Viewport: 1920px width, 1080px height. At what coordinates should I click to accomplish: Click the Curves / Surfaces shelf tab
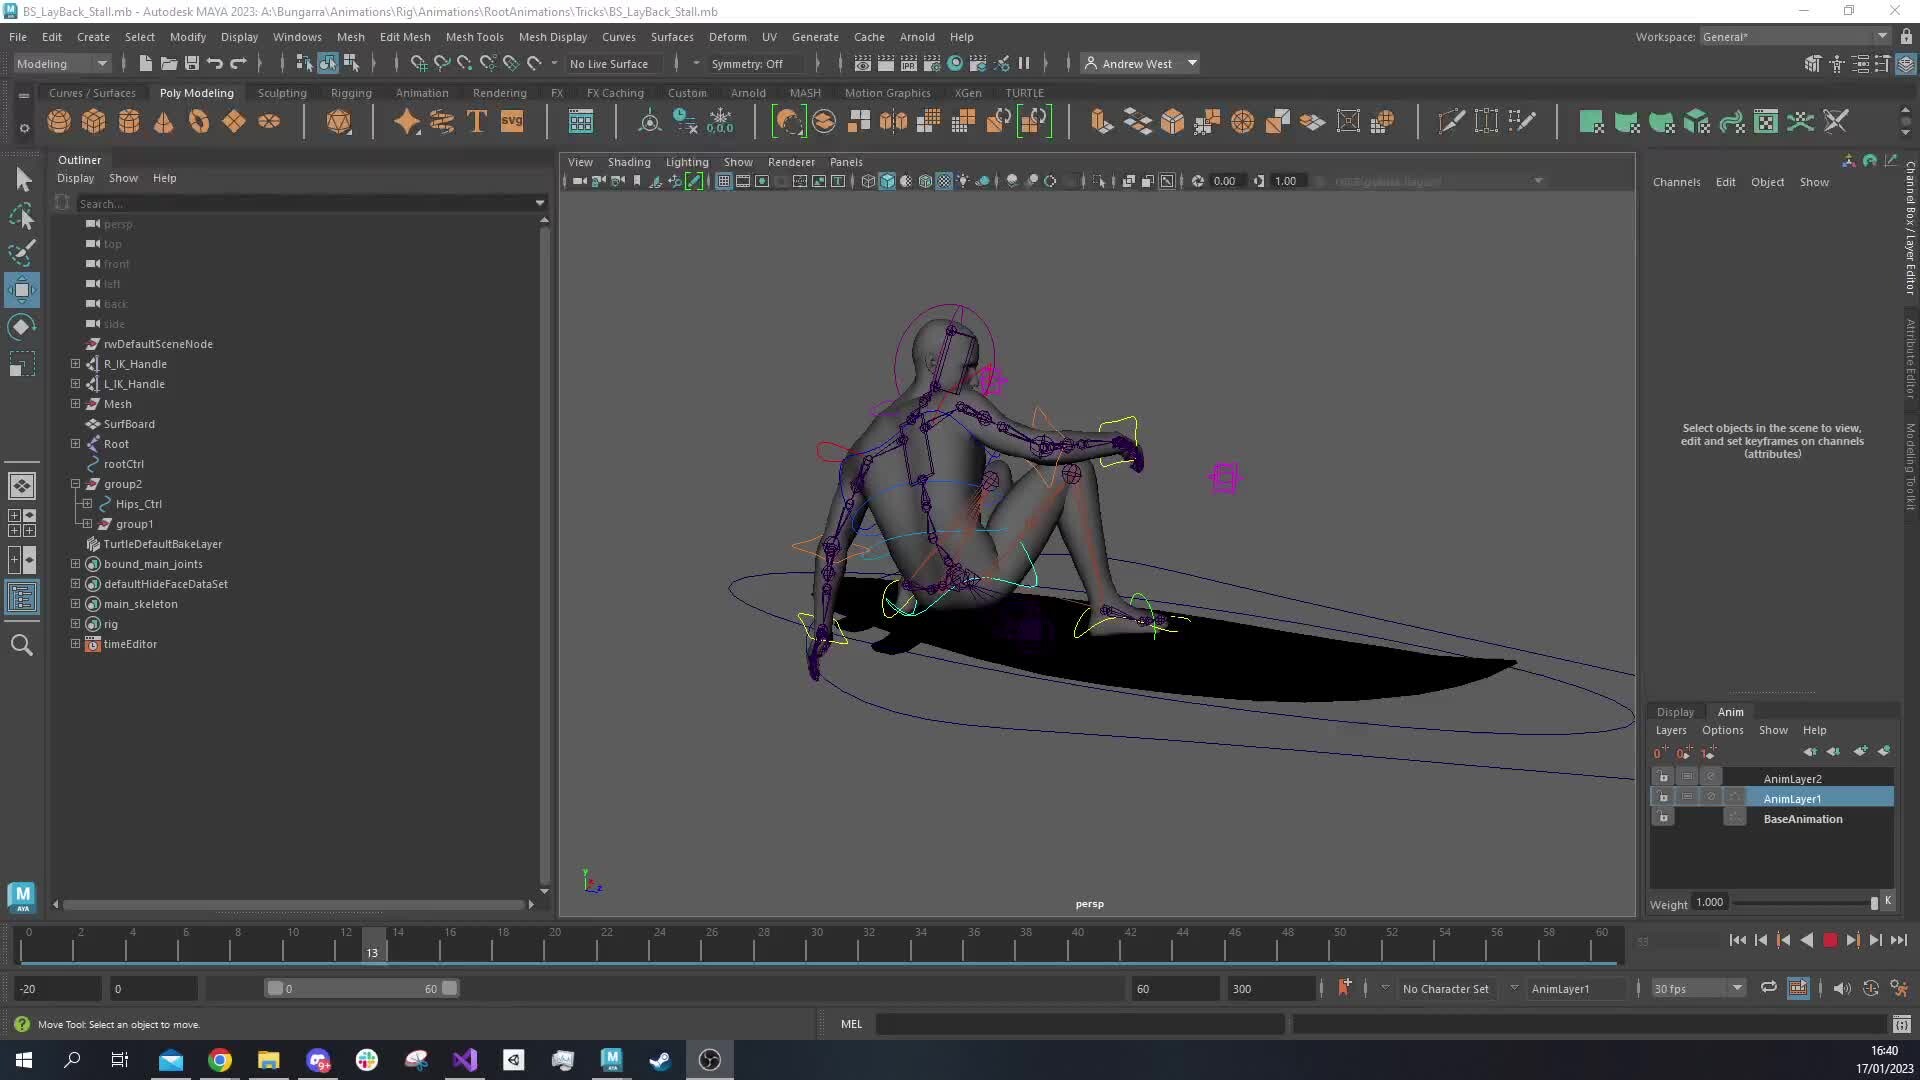pyautogui.click(x=92, y=92)
